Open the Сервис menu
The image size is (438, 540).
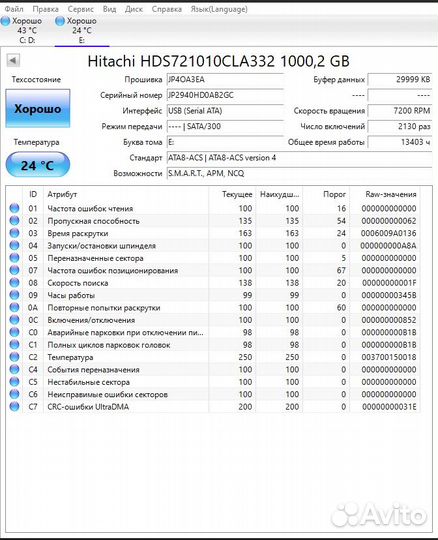click(x=81, y=9)
